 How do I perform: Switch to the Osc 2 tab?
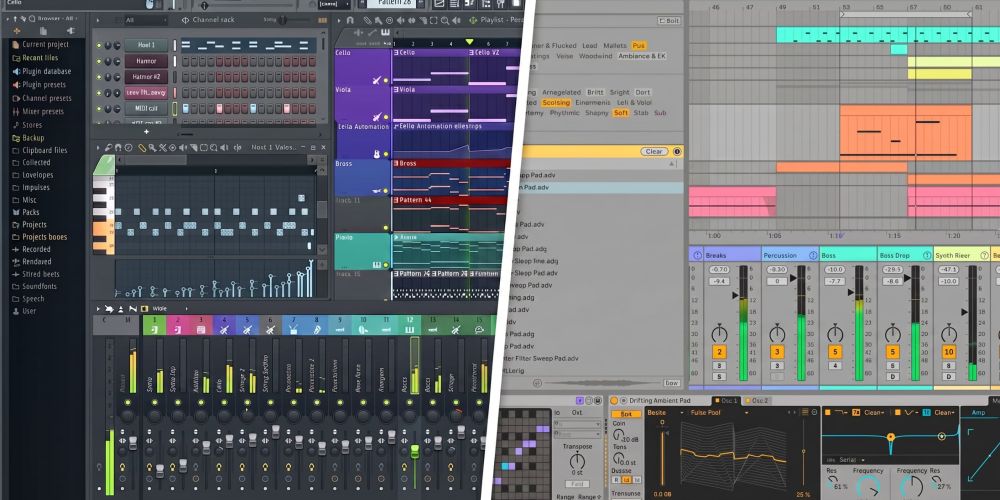pyautogui.click(x=759, y=401)
